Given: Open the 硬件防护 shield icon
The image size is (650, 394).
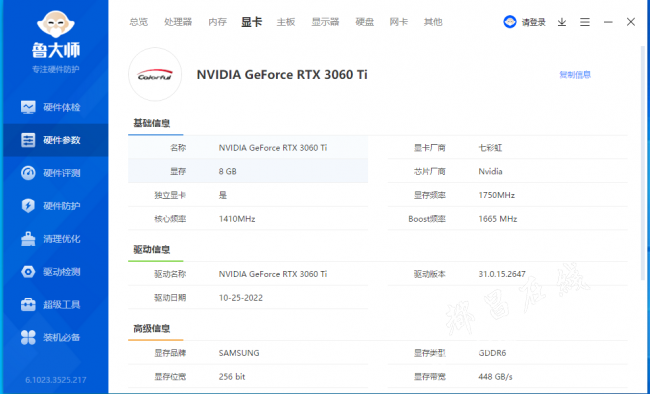Looking at the screenshot, I should [x=28, y=206].
